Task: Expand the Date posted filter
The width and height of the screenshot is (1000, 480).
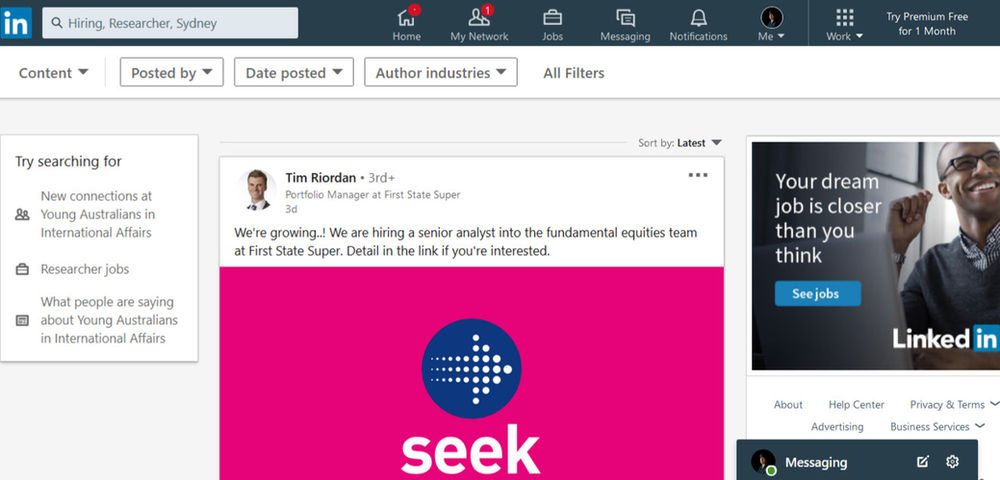Action: [294, 73]
